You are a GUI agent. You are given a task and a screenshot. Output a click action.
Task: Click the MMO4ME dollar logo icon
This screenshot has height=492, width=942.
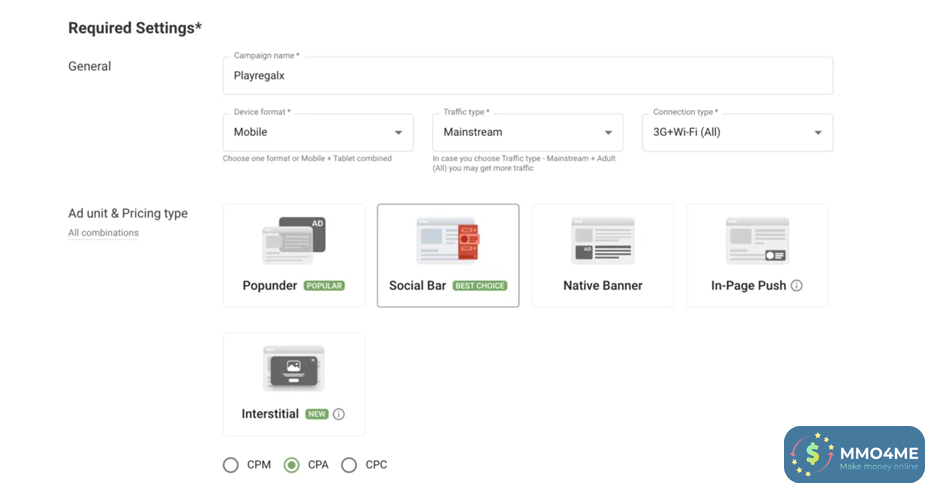[811, 456]
